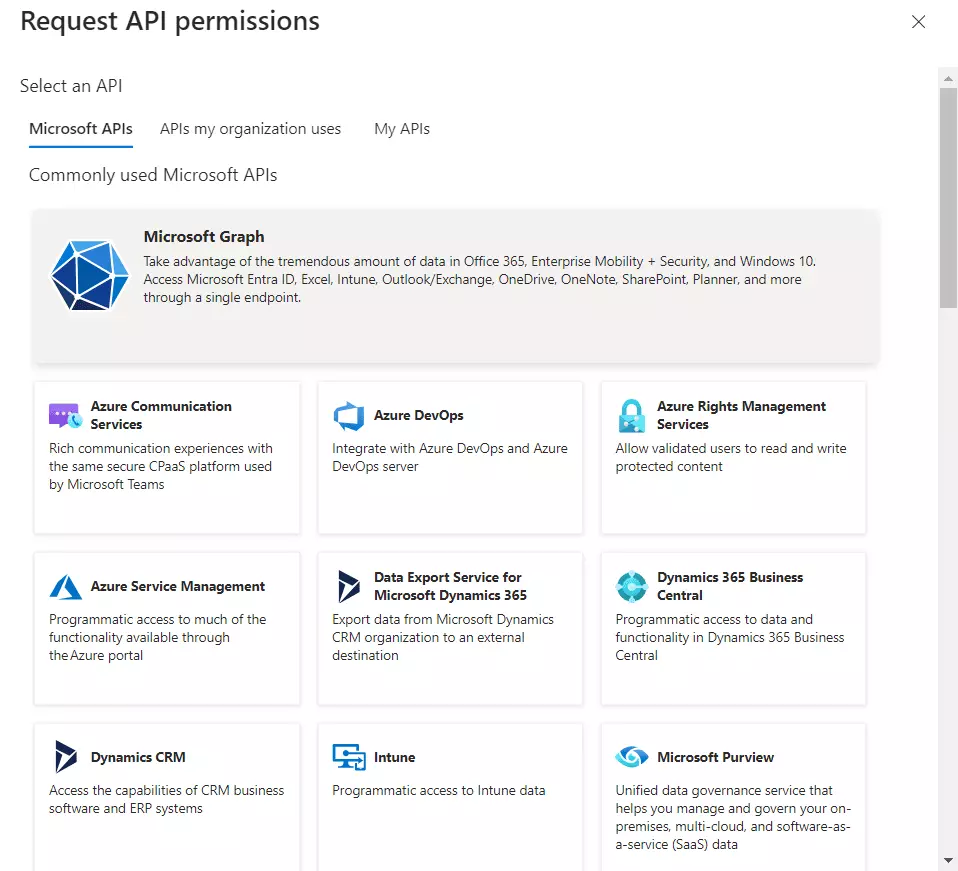Stay on the Microsoft APIs tab
The width and height of the screenshot is (958, 871).
coord(80,128)
